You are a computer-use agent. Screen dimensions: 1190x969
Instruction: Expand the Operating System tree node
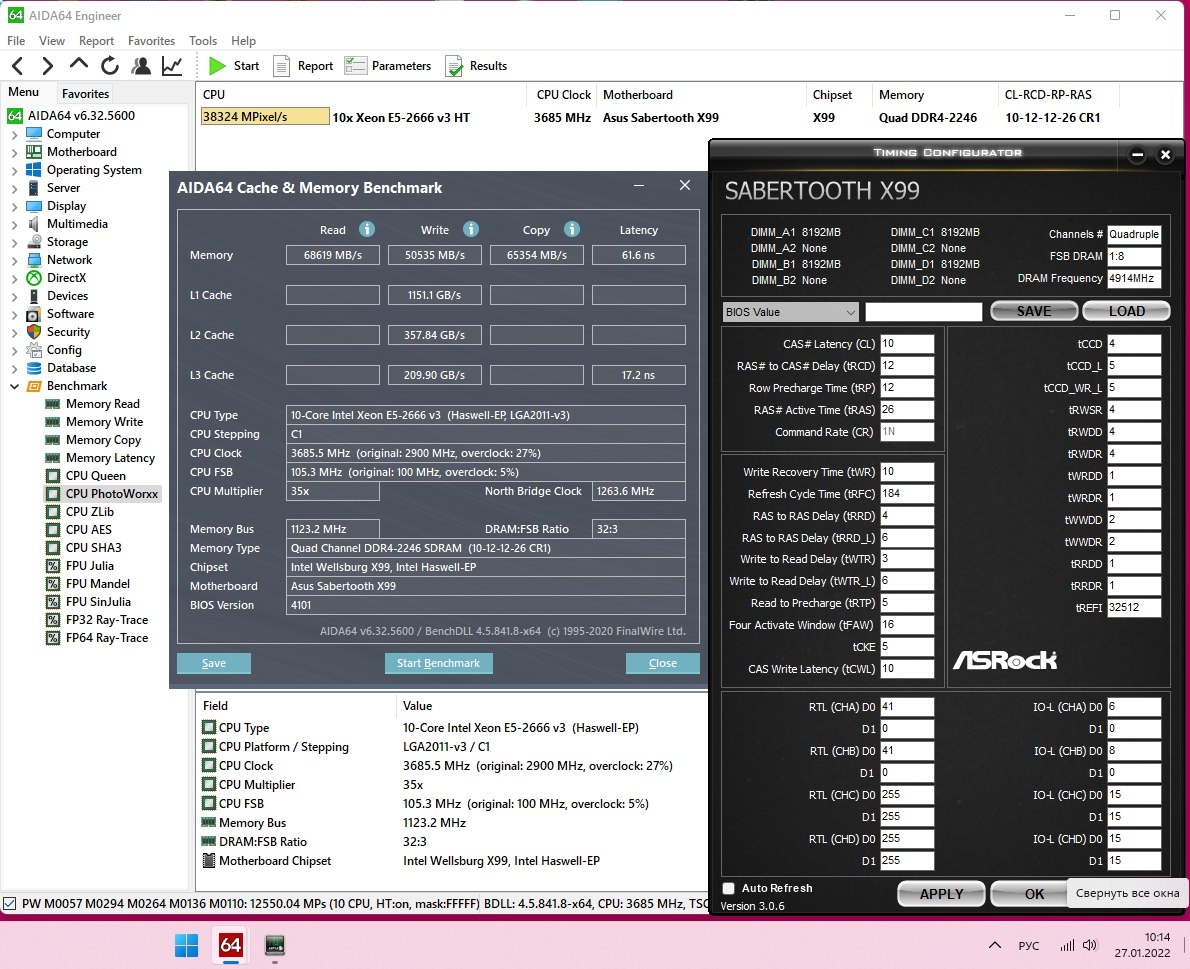point(14,171)
